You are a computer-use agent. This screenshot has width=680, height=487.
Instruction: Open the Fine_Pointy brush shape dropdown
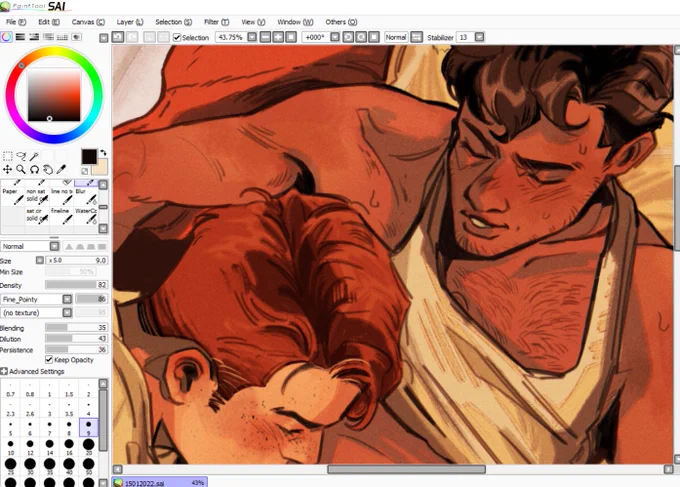click(67, 299)
